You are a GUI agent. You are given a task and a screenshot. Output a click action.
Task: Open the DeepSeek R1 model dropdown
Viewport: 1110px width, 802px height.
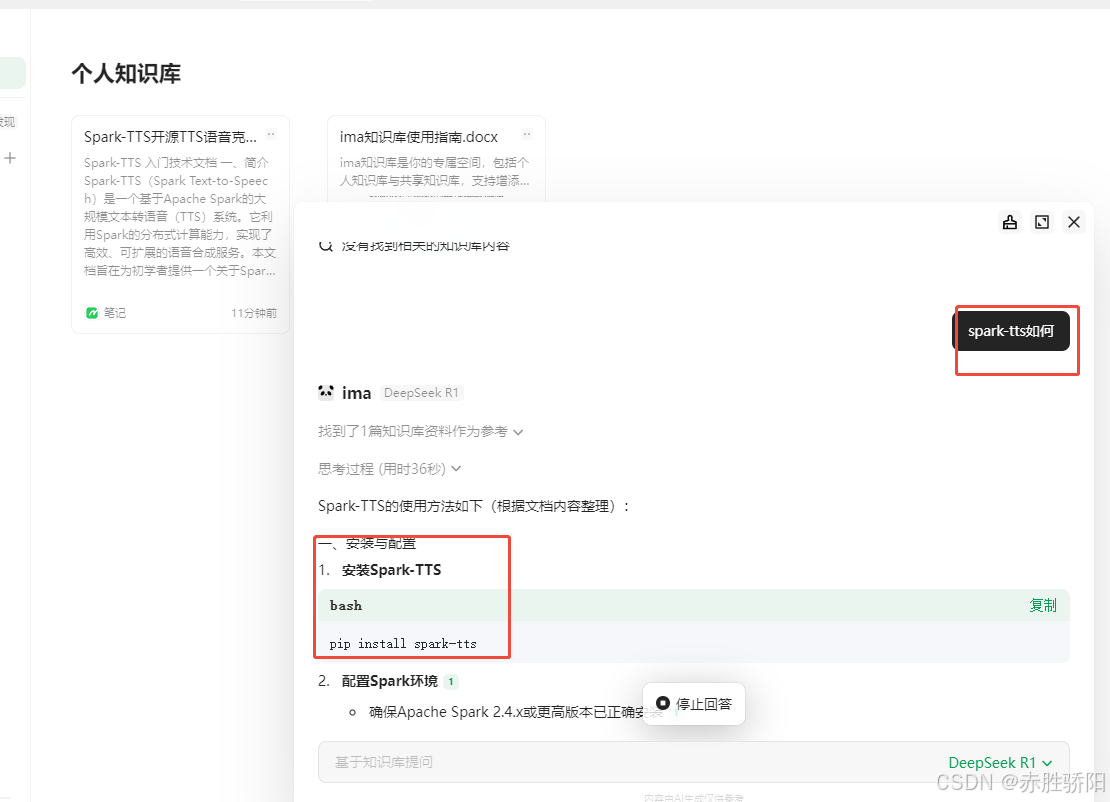pyautogui.click(x=1000, y=762)
